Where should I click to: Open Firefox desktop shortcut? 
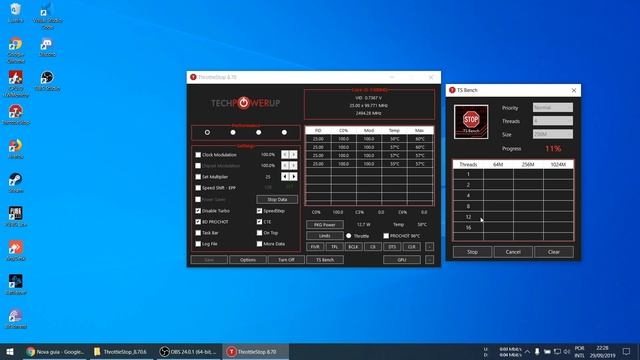click(16, 149)
